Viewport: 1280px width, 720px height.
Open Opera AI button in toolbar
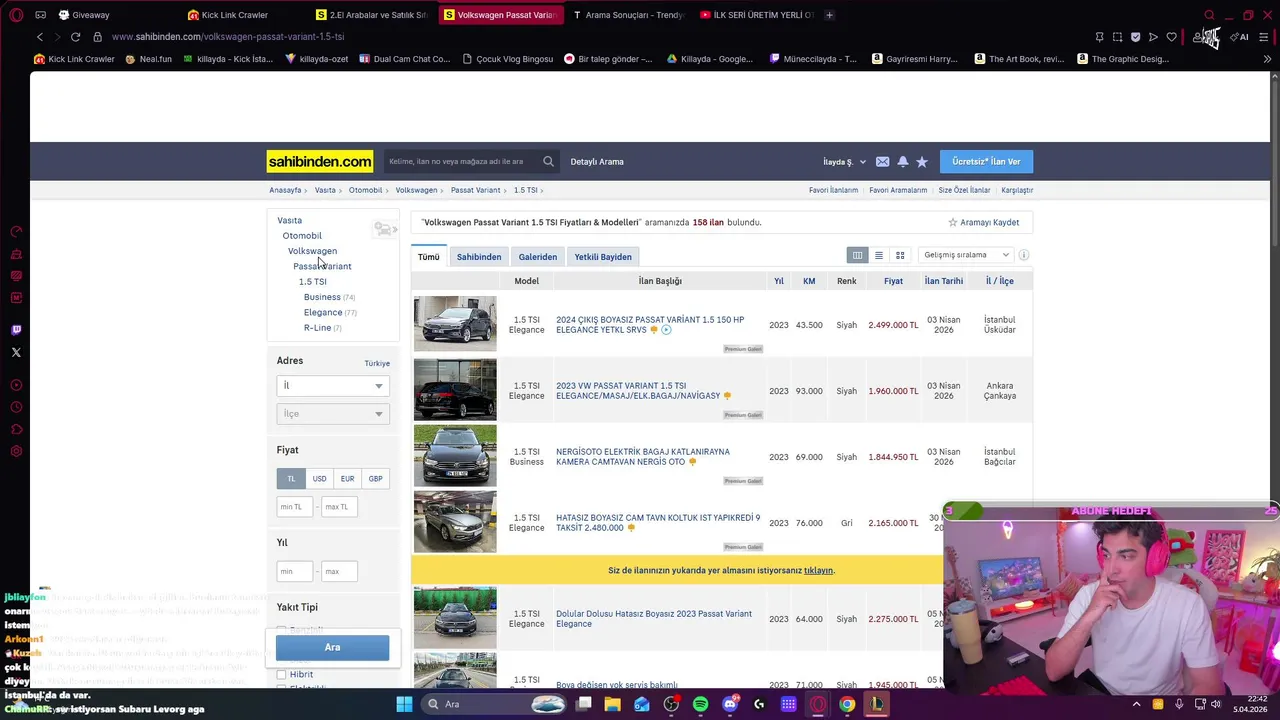[x=1240, y=37]
